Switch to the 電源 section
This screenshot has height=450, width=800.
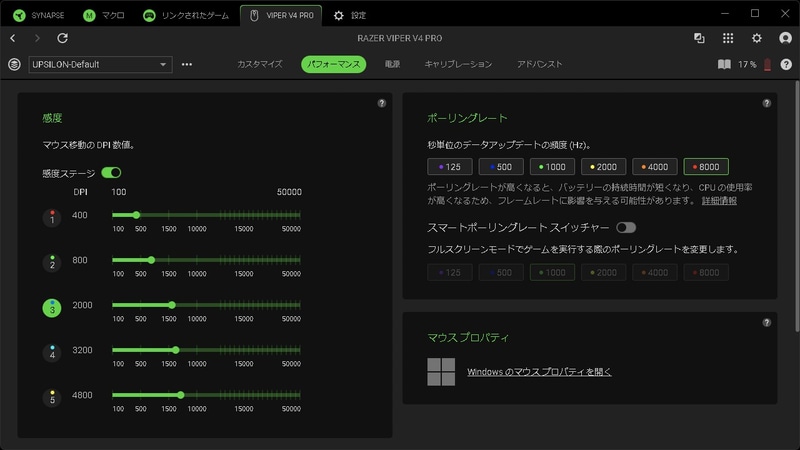click(x=392, y=64)
